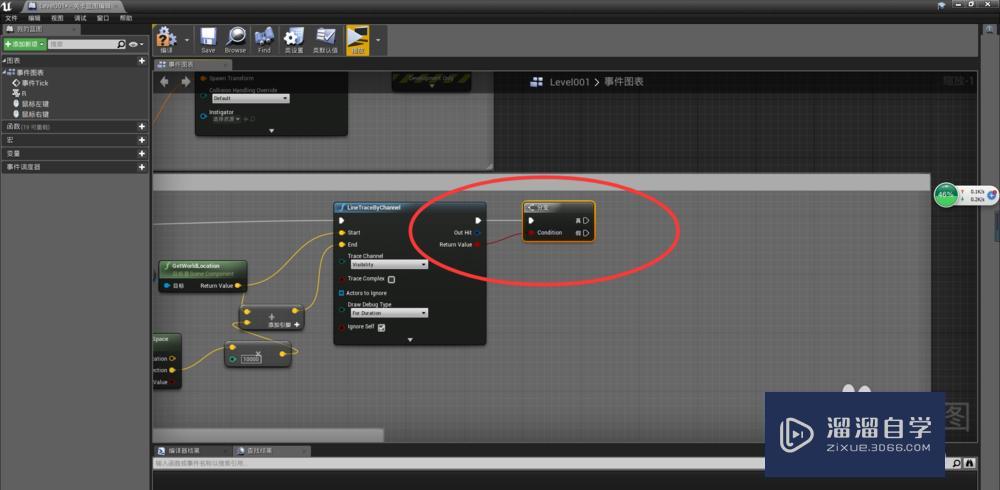The width and height of the screenshot is (1000, 490).
Task: Open Class Defaults (类默认值) in toolbar
Action: [325, 40]
